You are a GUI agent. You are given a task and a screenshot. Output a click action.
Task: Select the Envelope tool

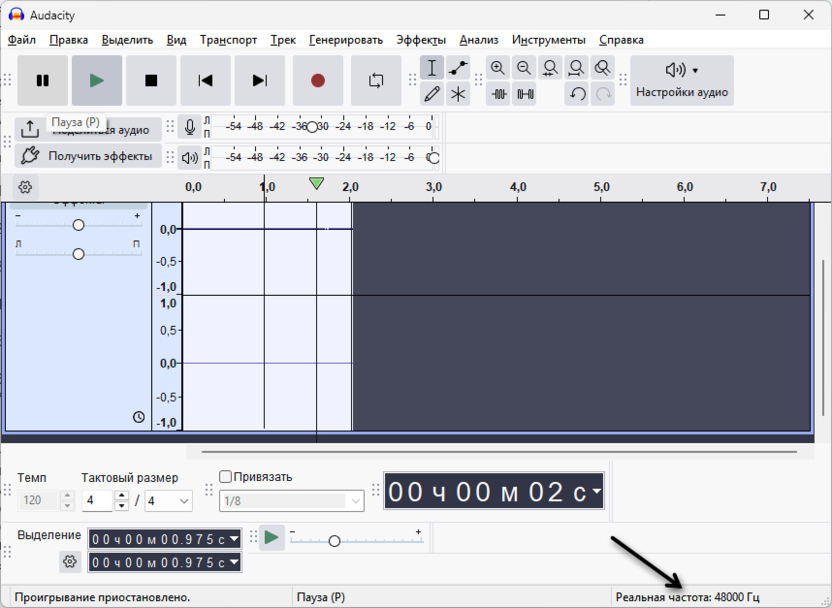click(x=456, y=68)
